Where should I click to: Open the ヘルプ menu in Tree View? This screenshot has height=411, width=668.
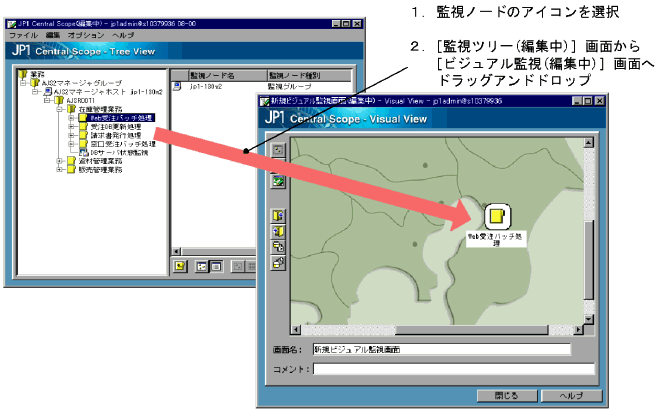click(x=123, y=35)
